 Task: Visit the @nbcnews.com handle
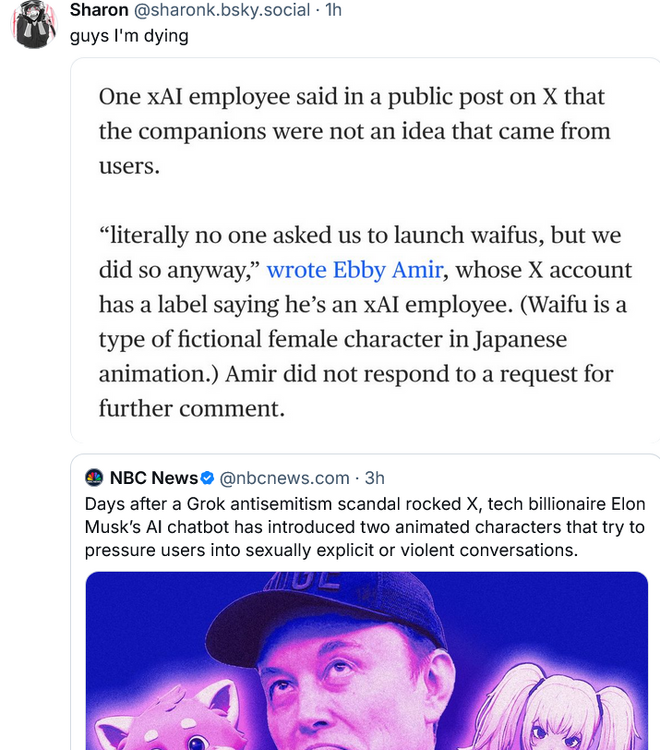pyautogui.click(x=284, y=478)
